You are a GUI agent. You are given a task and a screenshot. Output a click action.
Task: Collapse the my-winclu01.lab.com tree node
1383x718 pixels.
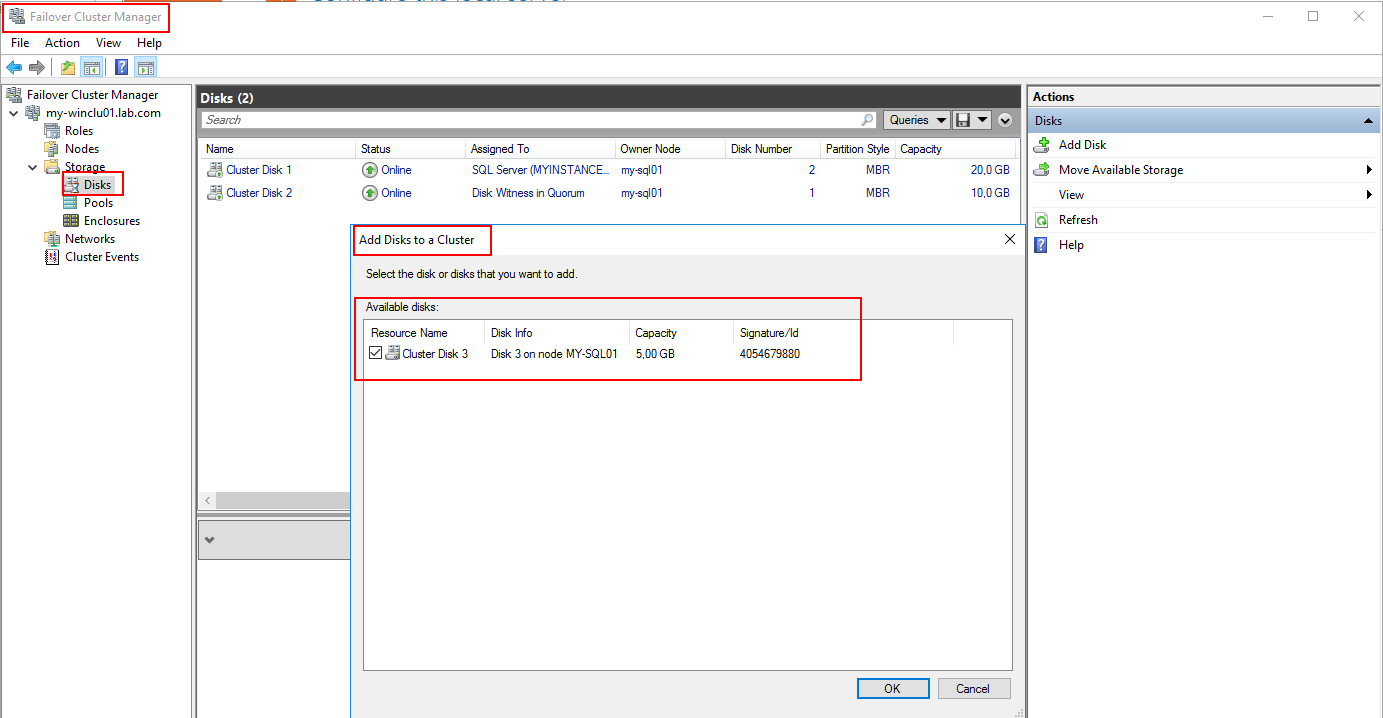14,113
